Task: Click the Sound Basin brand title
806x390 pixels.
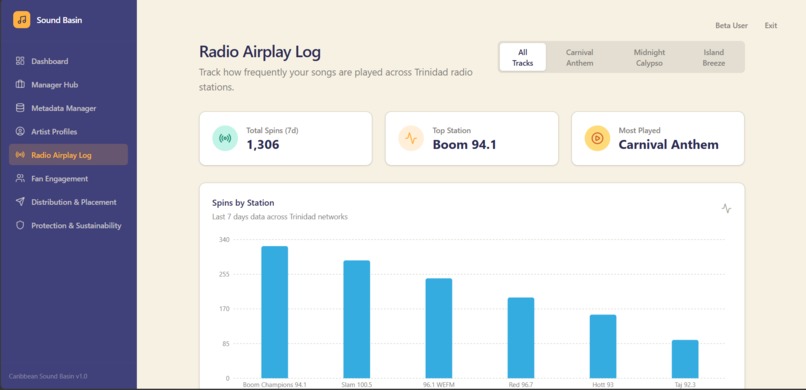Action: [x=59, y=20]
